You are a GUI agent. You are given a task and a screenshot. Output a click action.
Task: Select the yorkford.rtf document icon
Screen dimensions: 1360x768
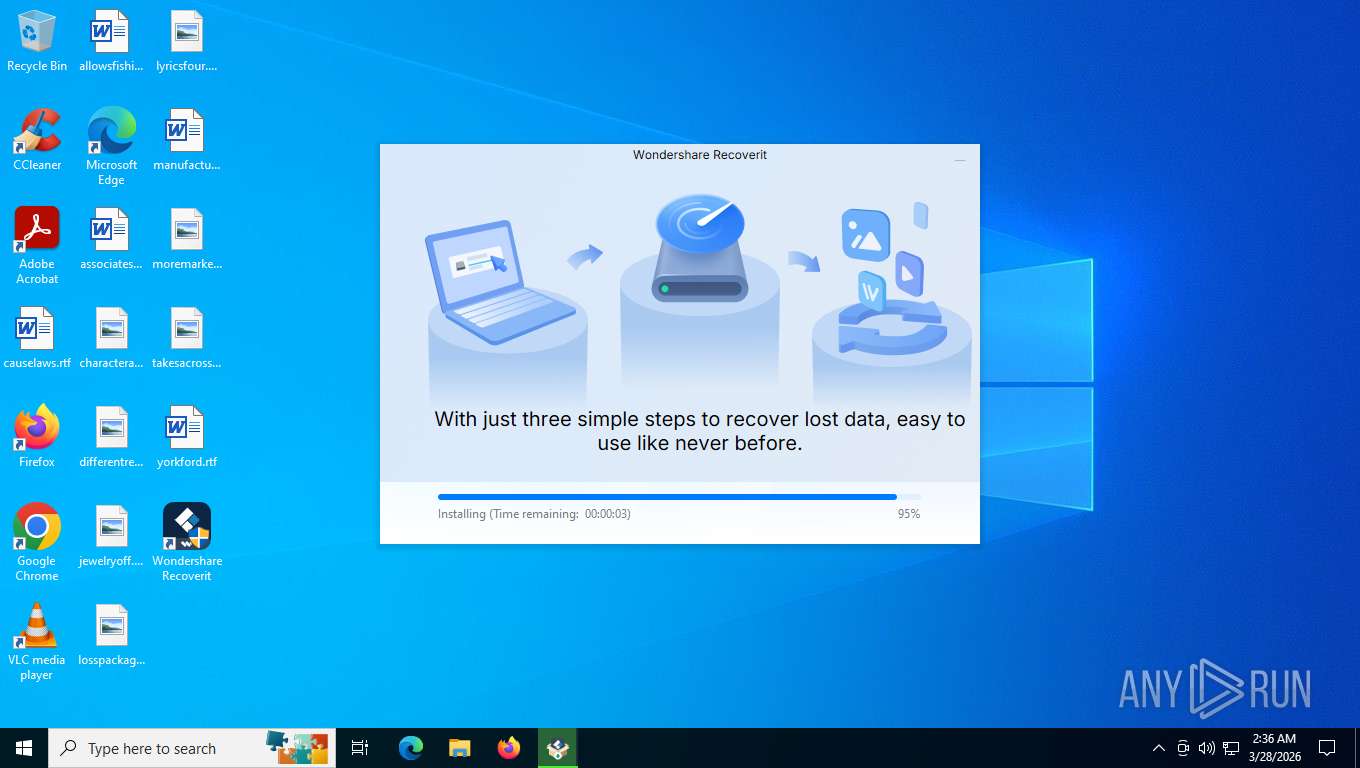coord(186,437)
